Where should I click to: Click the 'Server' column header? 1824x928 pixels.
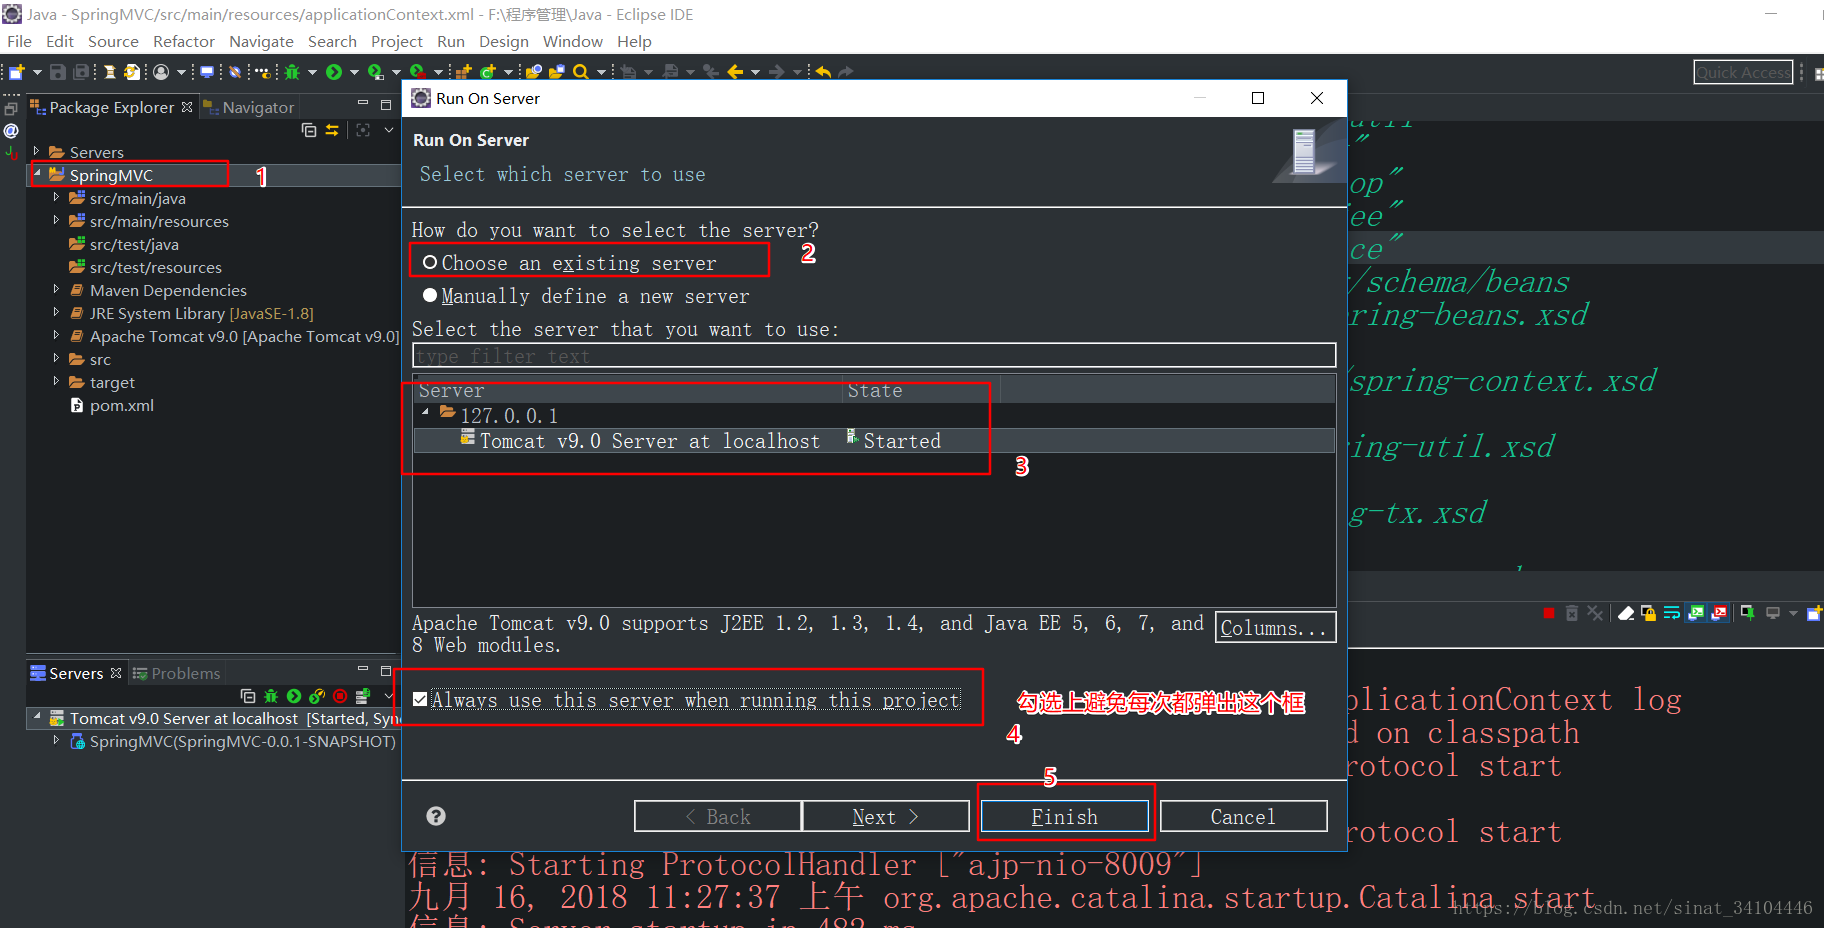(x=628, y=390)
